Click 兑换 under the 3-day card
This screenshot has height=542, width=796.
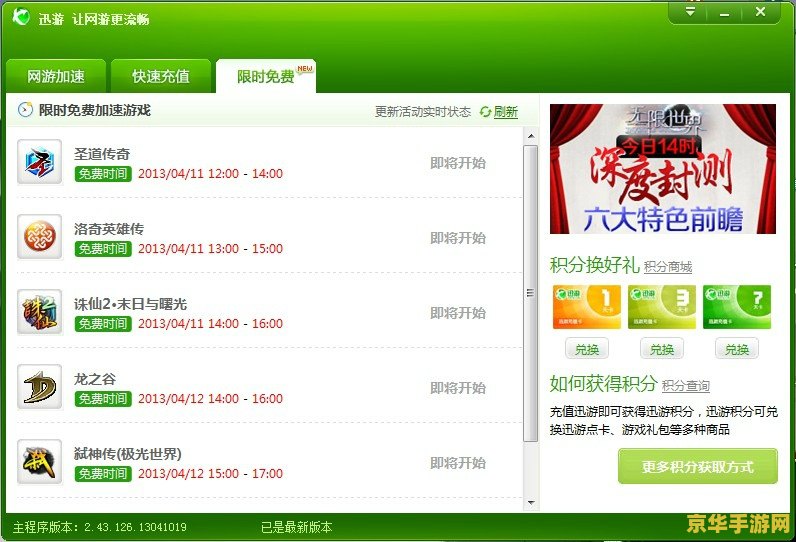662,350
